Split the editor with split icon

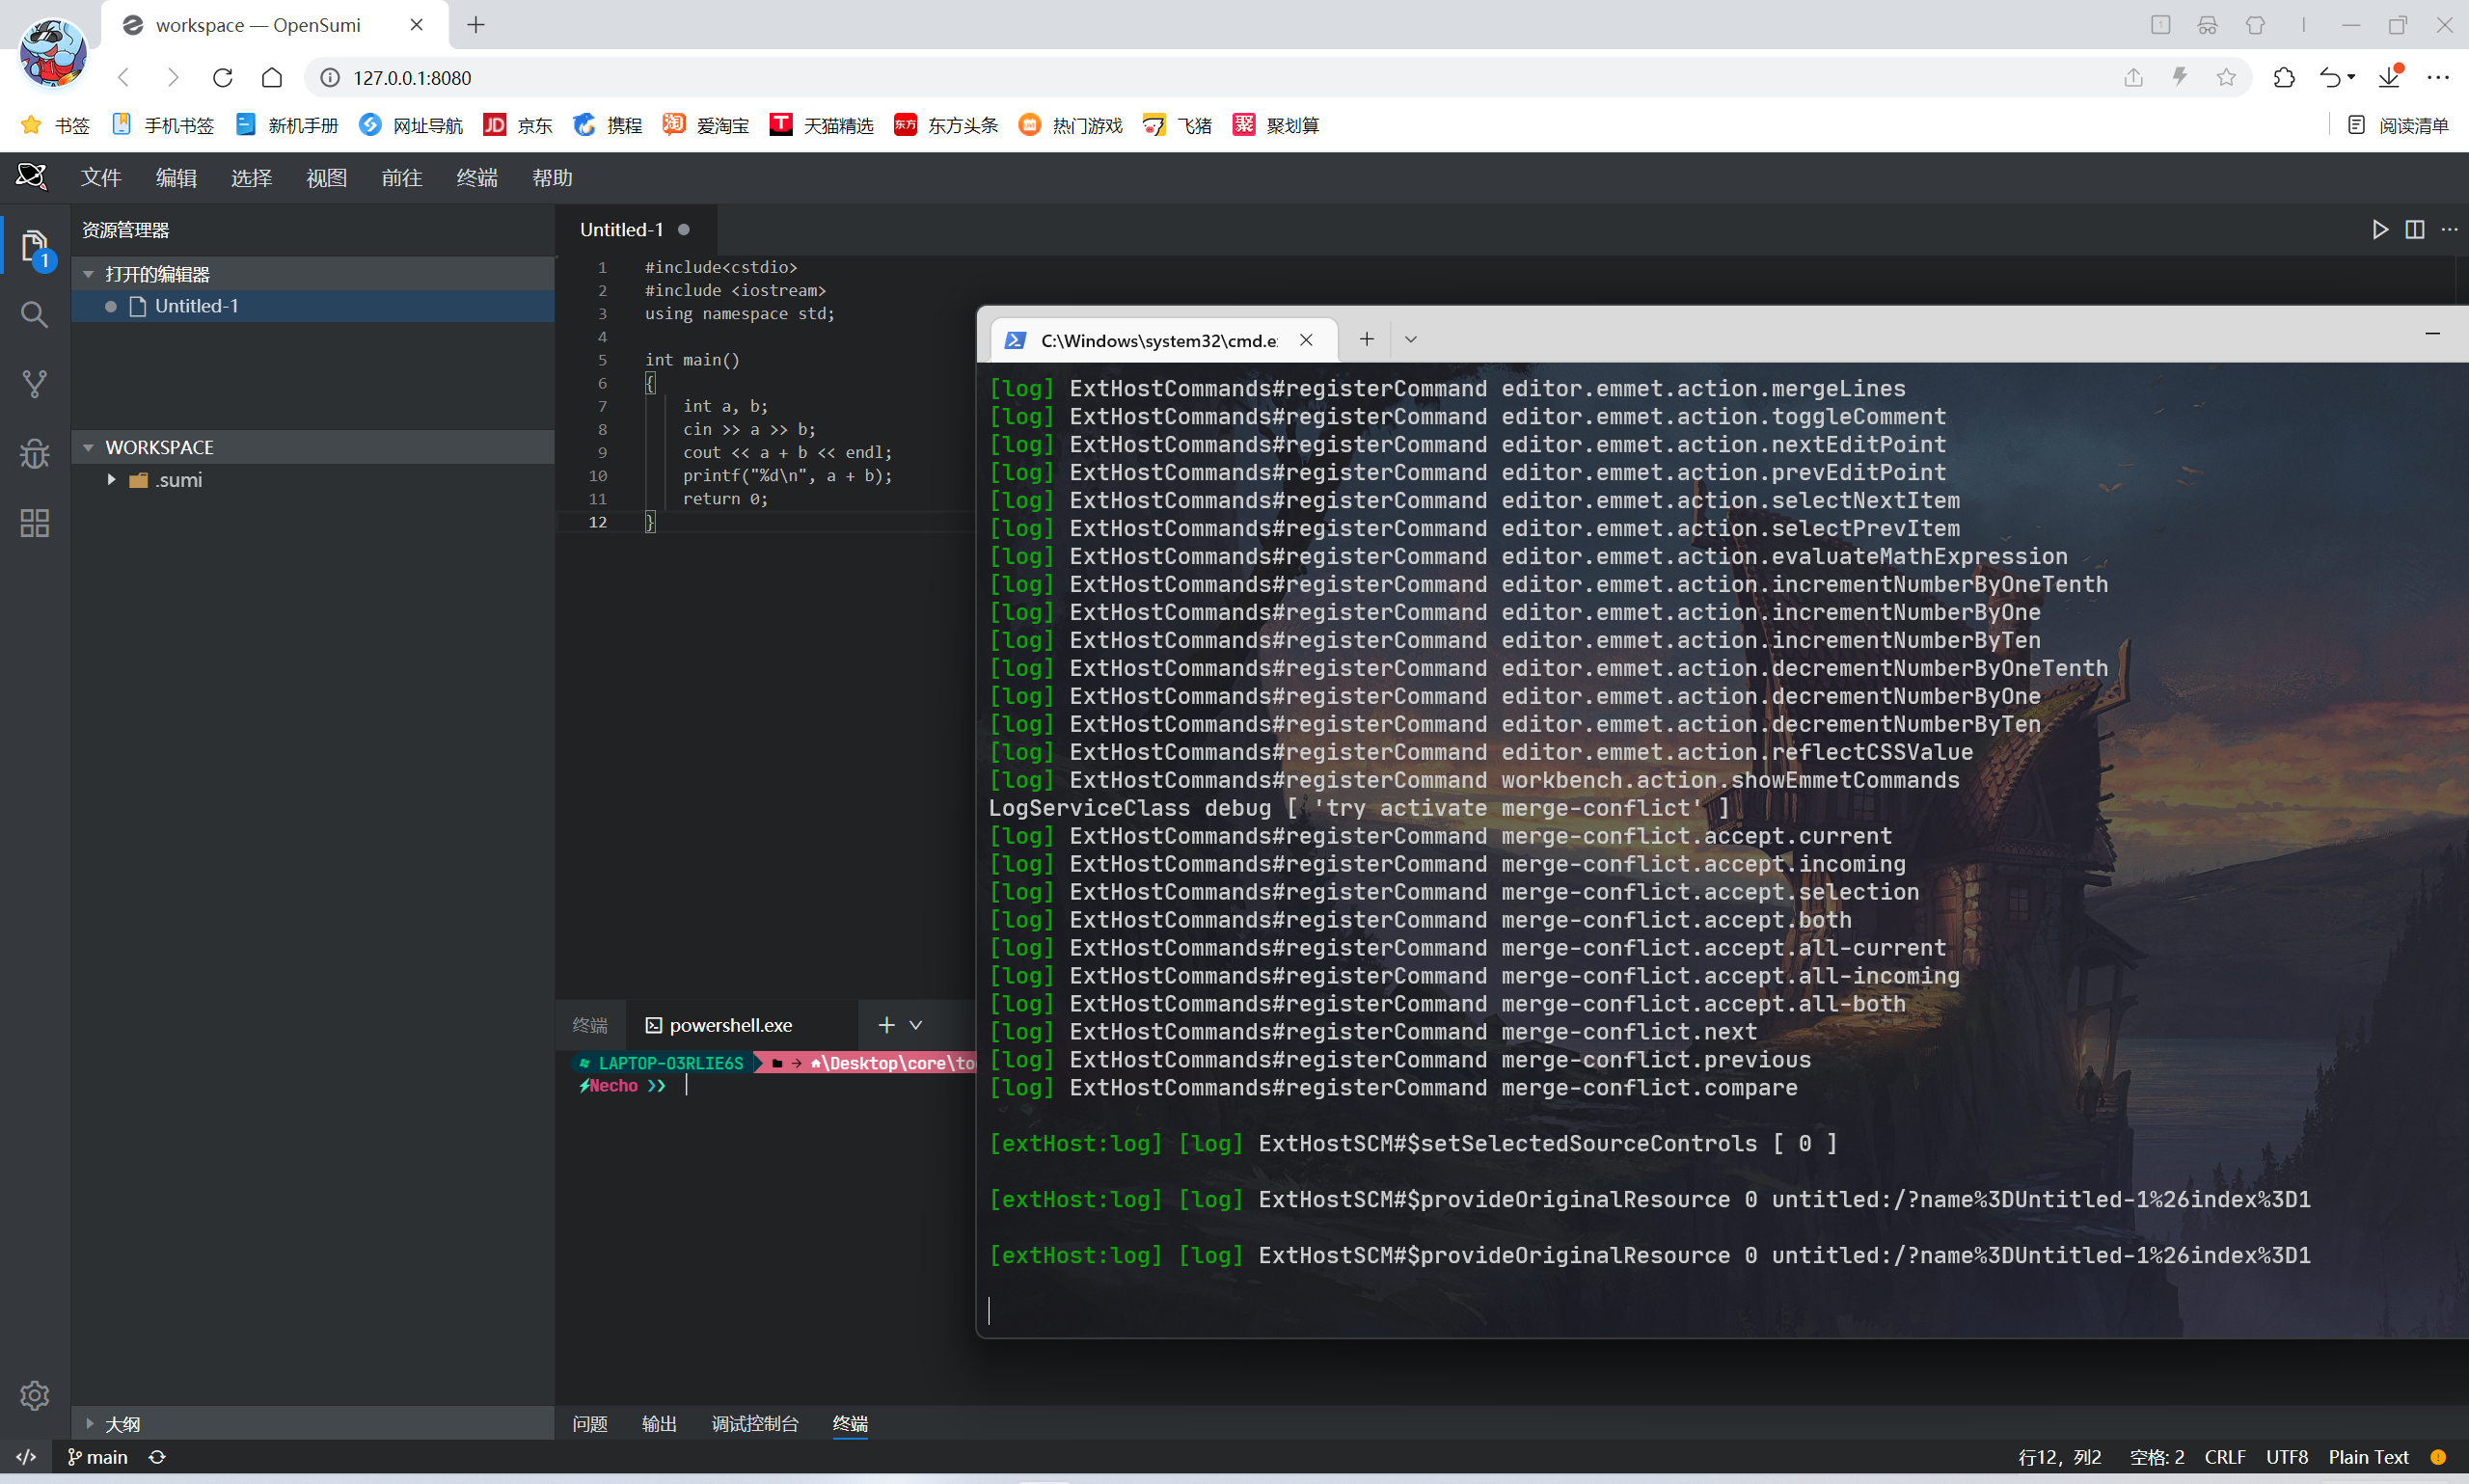[2415, 230]
